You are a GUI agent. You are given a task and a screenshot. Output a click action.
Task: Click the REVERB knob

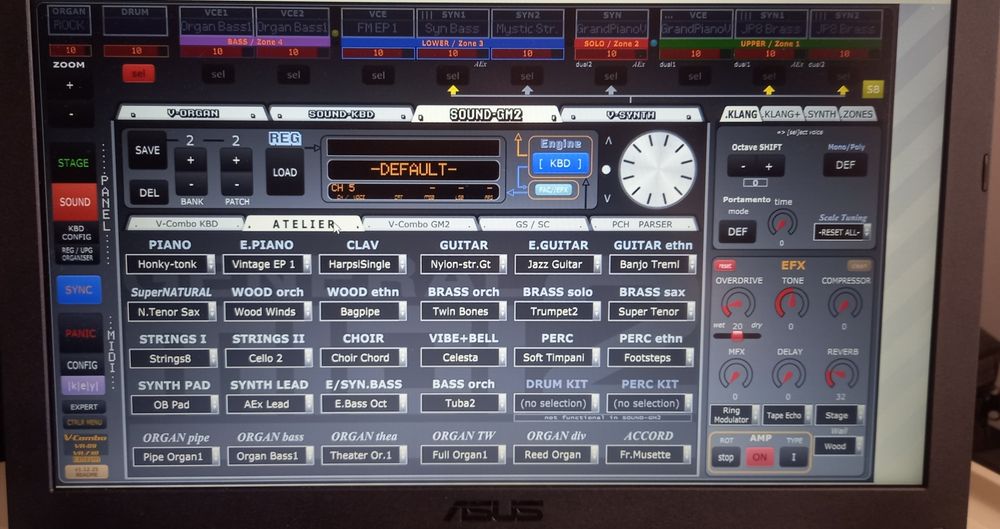[842, 373]
